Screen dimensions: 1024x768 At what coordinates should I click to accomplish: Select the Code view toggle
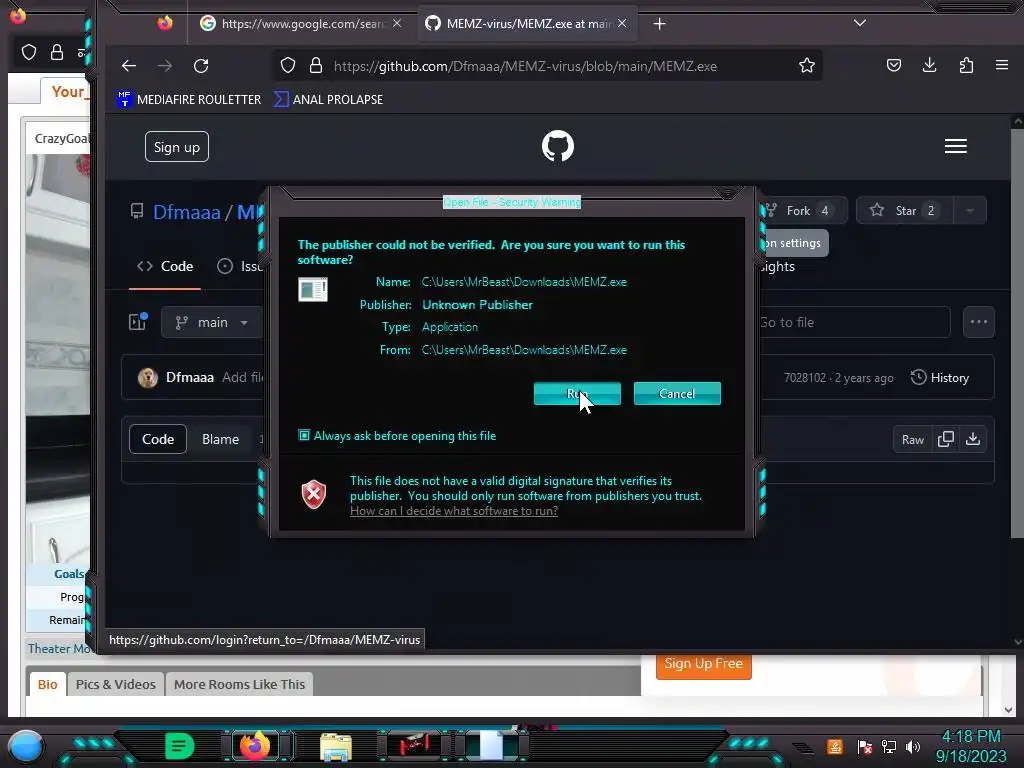(x=158, y=440)
